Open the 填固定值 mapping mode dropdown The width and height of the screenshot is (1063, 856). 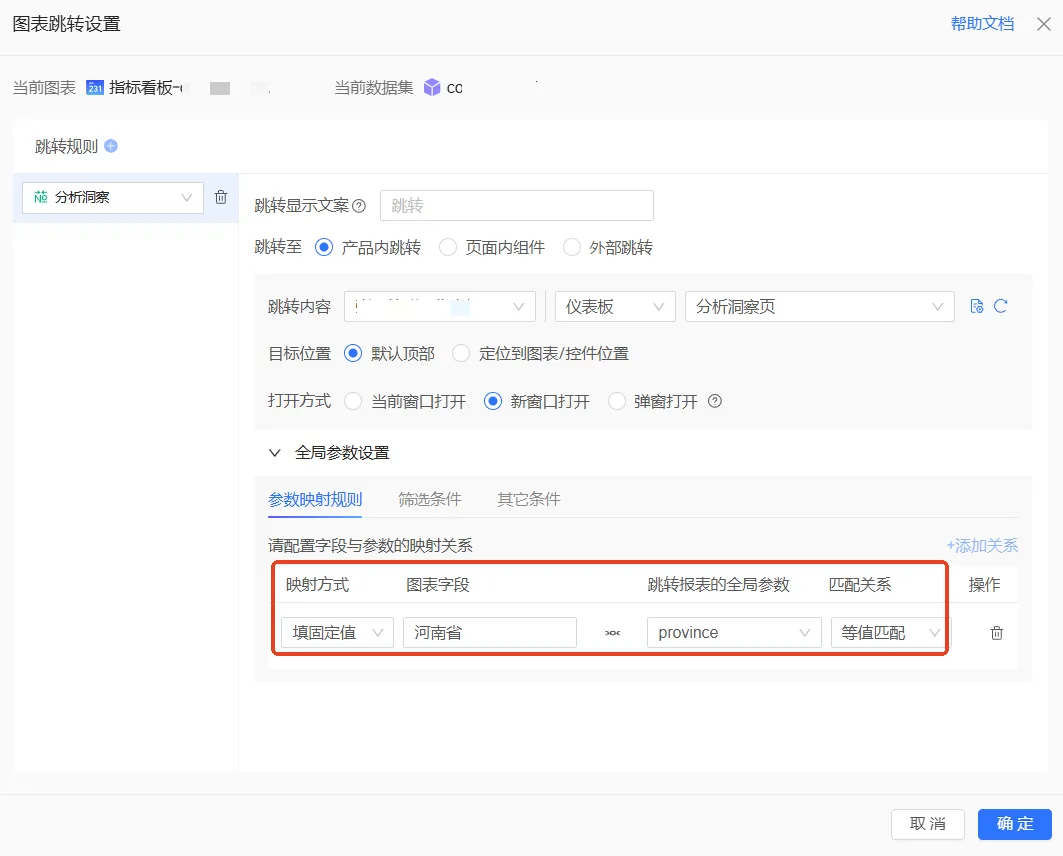click(338, 633)
